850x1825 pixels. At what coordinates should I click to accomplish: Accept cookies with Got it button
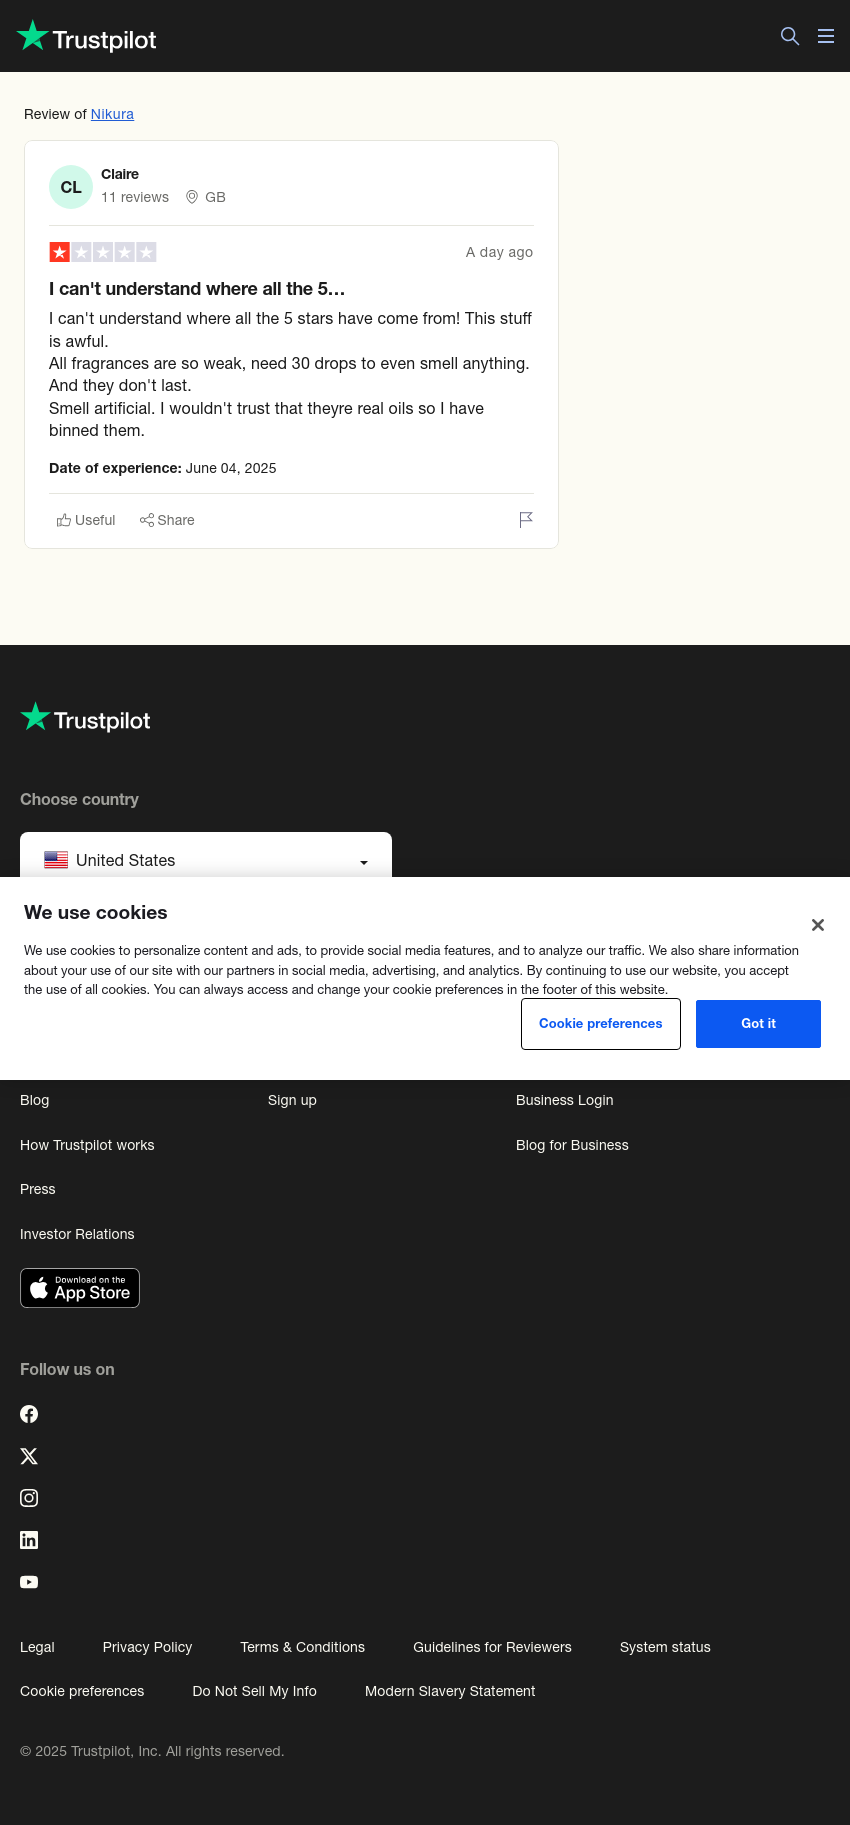(x=758, y=1024)
